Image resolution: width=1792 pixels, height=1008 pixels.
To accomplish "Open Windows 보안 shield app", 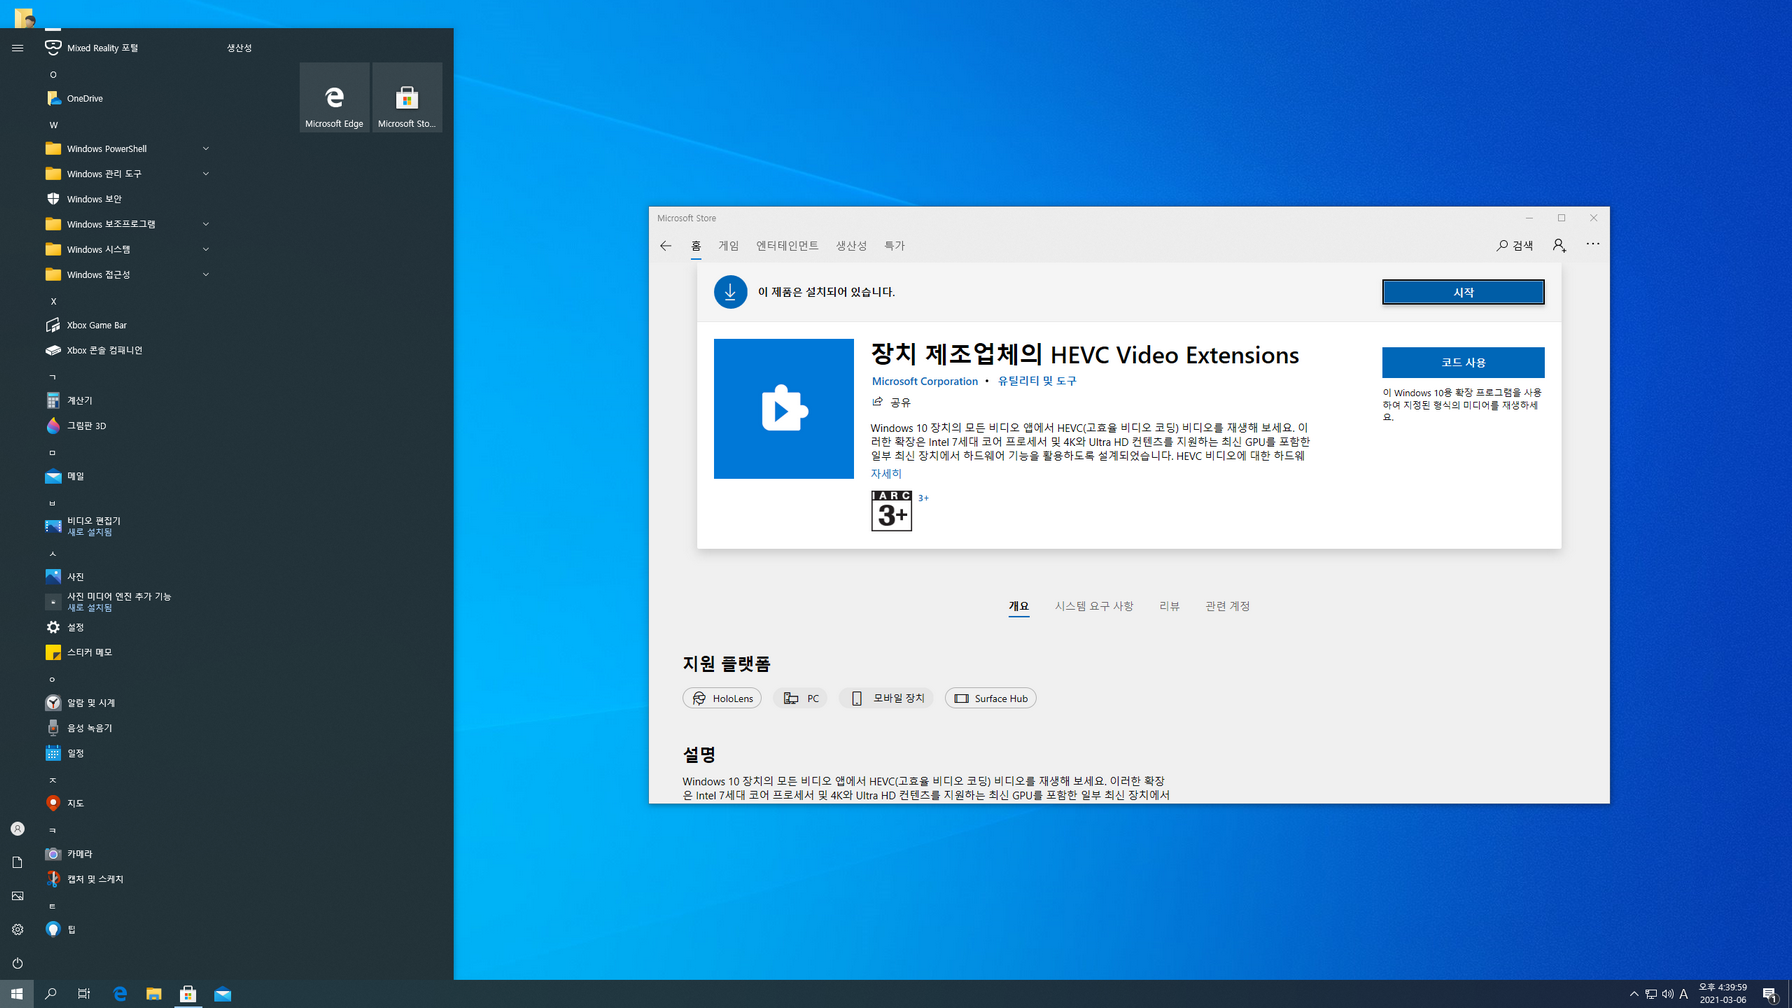I will click(128, 199).
